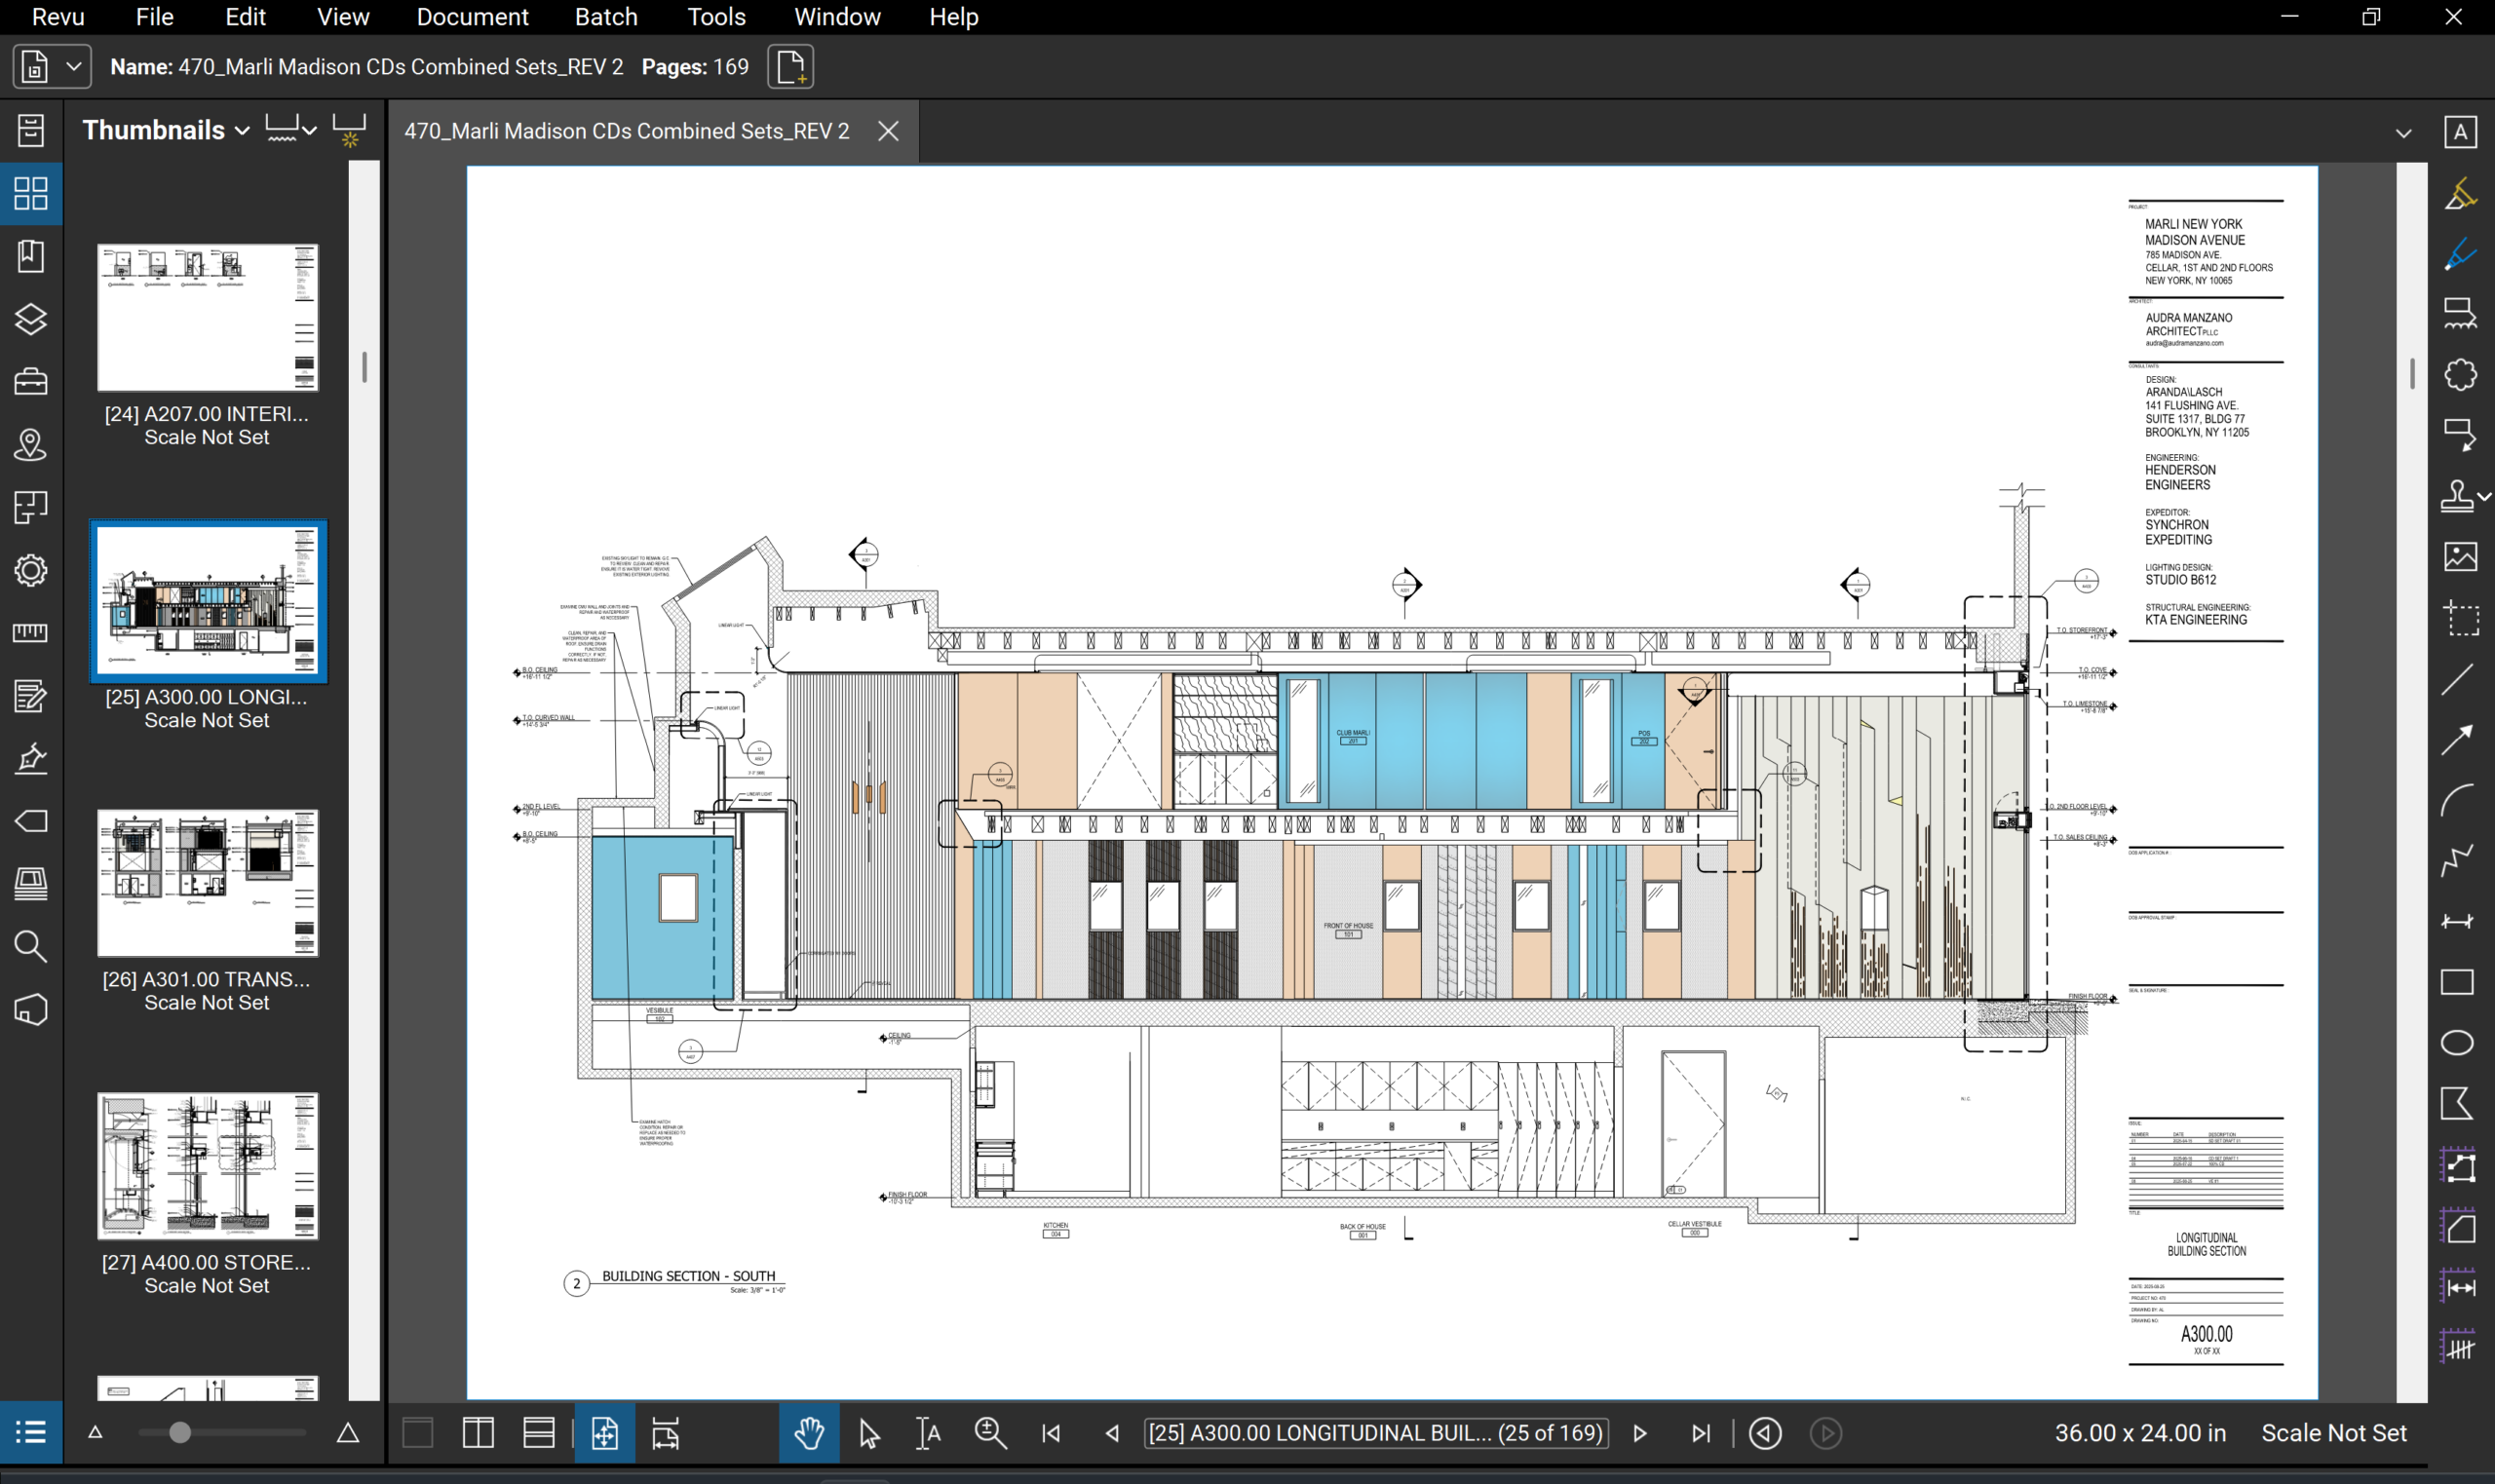The width and height of the screenshot is (2495, 1484).
Task: Select the Highlight tool
Action: pos(2460,194)
